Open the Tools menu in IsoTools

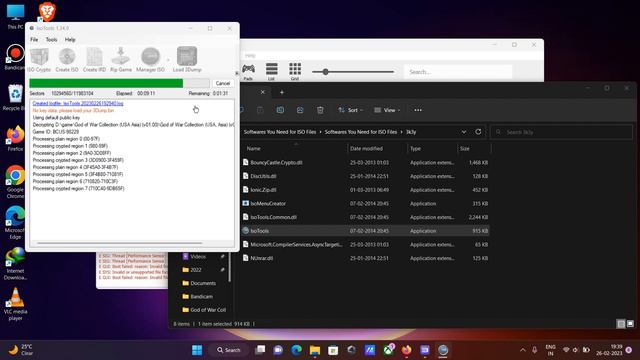[51, 40]
